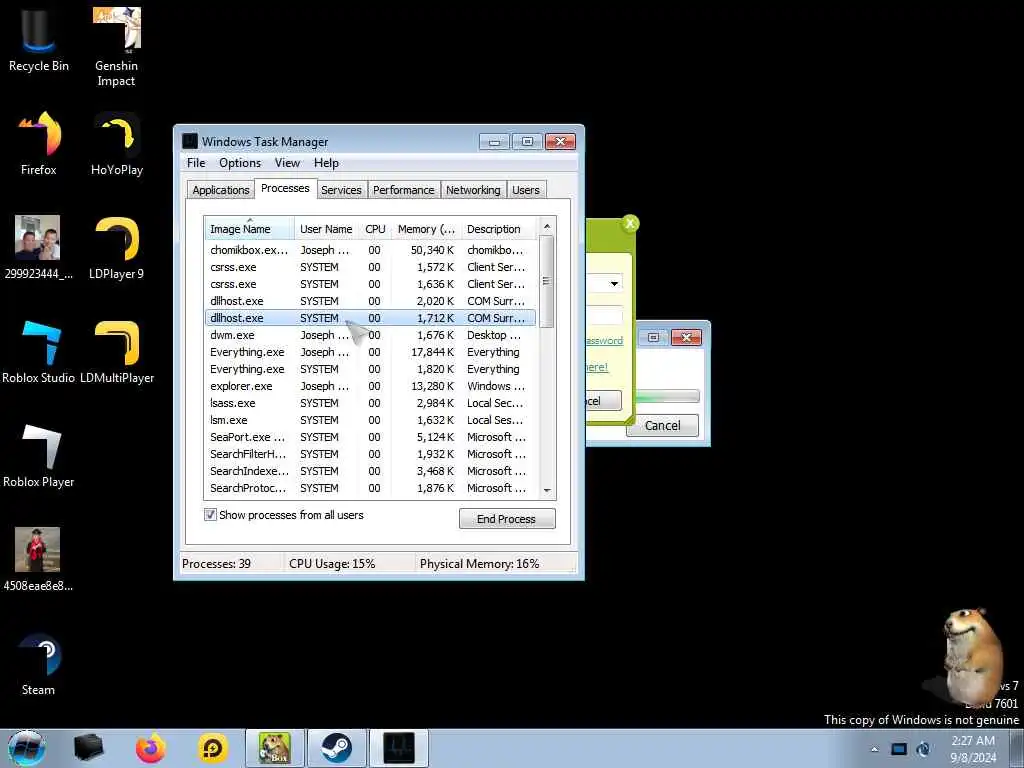Select the 4508eae8e8 image file on desktop
This screenshot has width=1024, height=768.
click(38, 560)
